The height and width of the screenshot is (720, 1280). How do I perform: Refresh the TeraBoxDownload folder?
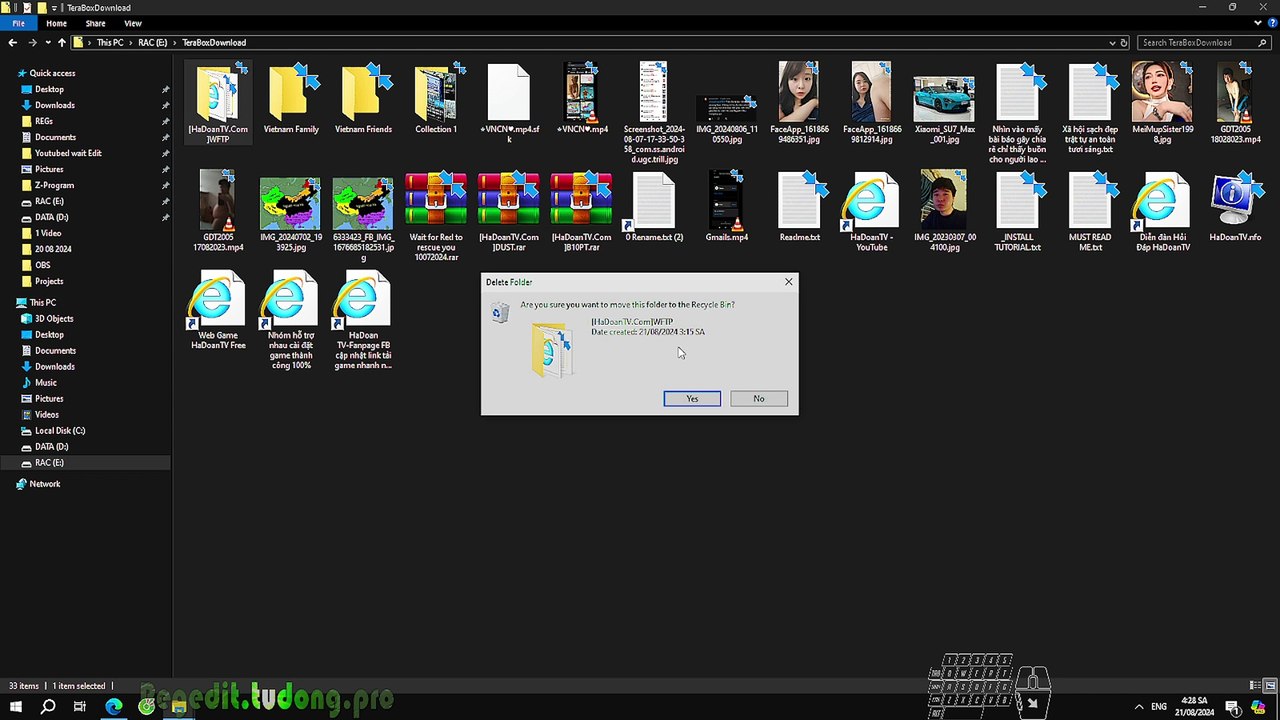[1124, 43]
